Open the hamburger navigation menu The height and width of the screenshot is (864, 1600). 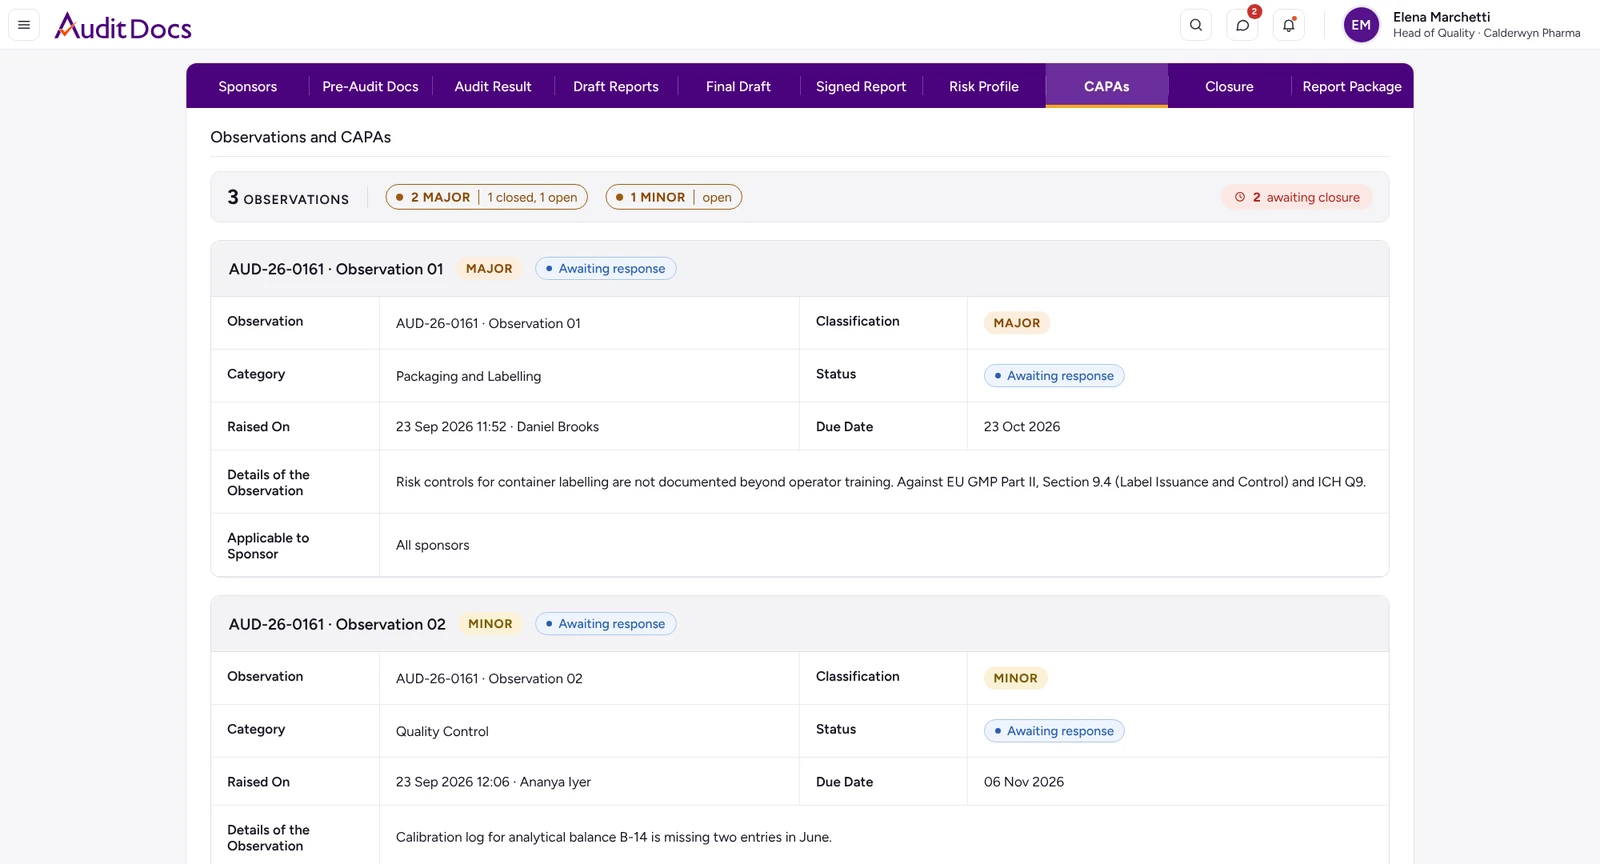24,25
